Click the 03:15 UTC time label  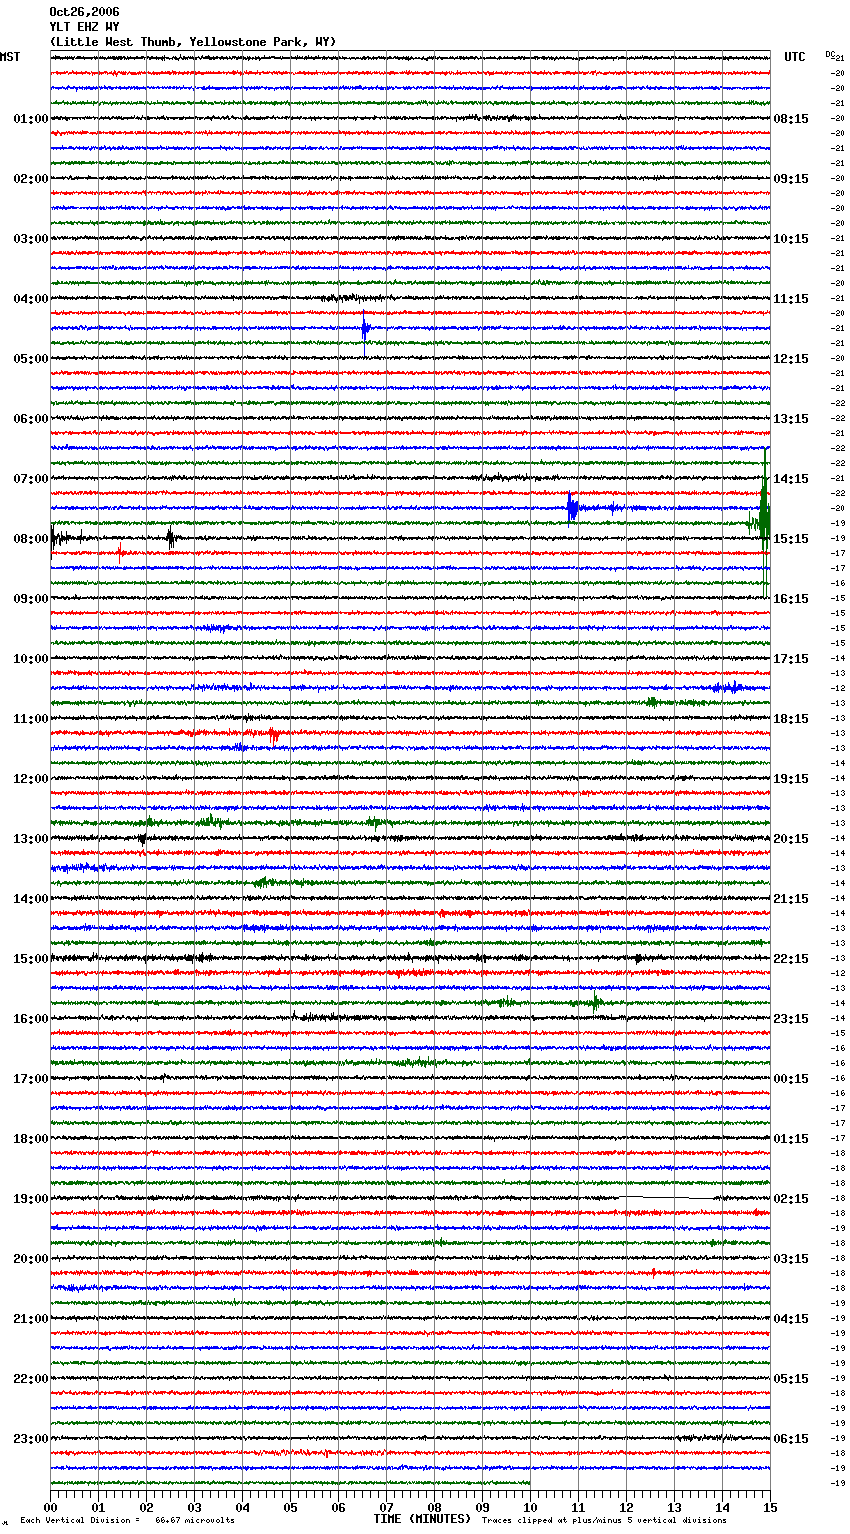click(x=791, y=1259)
